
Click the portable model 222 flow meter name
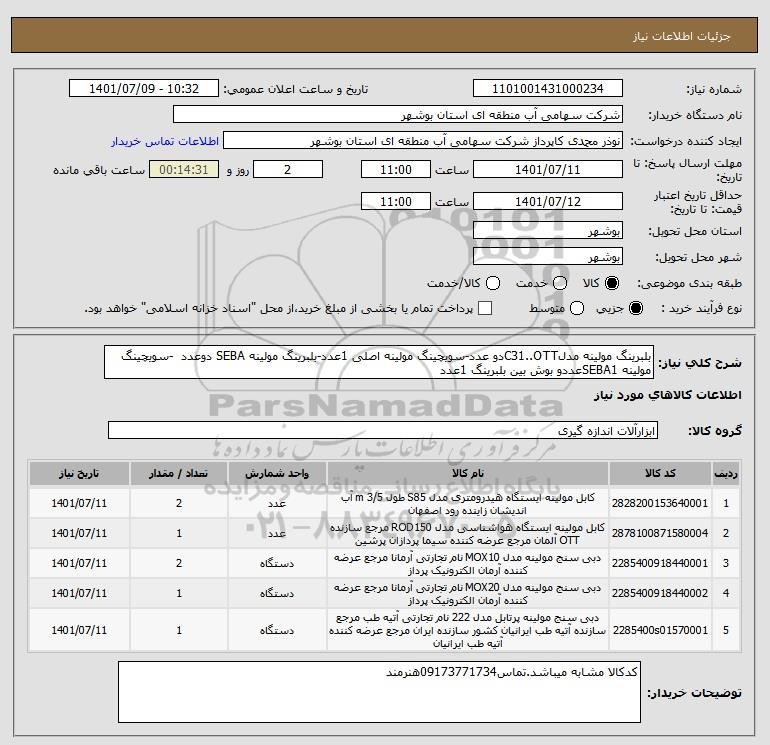[468, 630]
